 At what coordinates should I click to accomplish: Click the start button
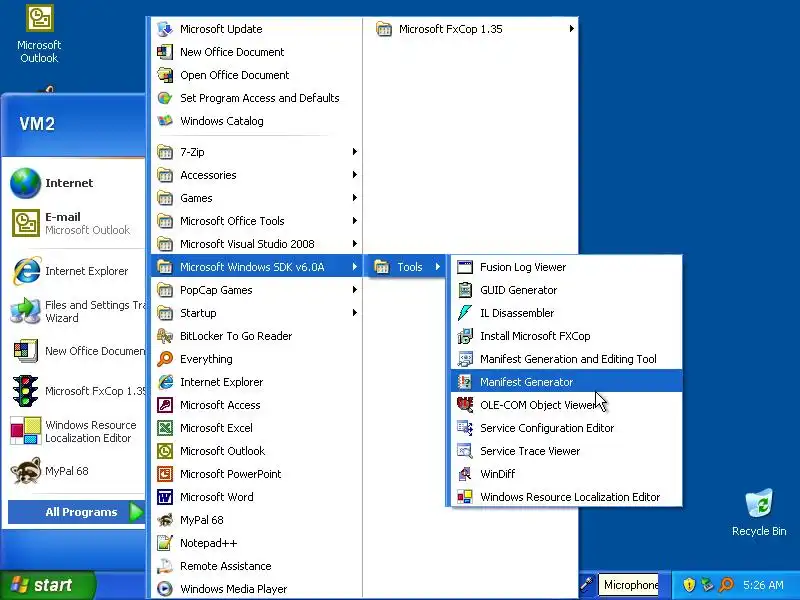click(x=48, y=585)
